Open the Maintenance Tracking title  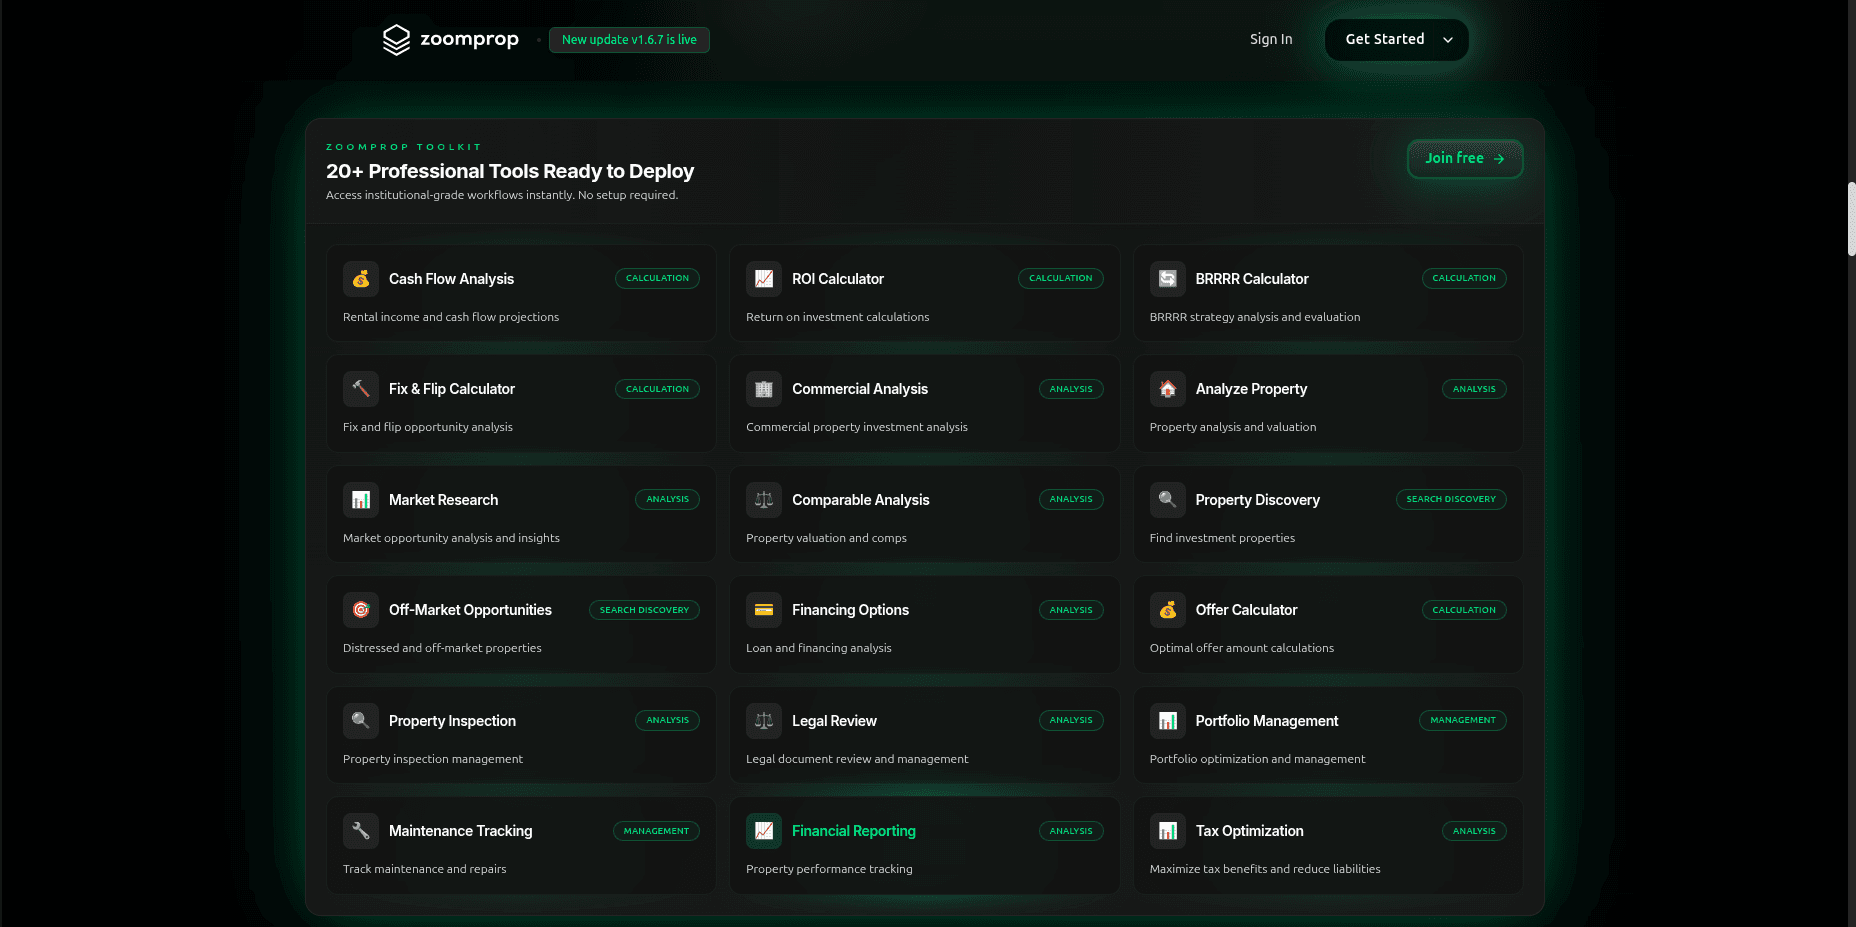click(x=460, y=831)
